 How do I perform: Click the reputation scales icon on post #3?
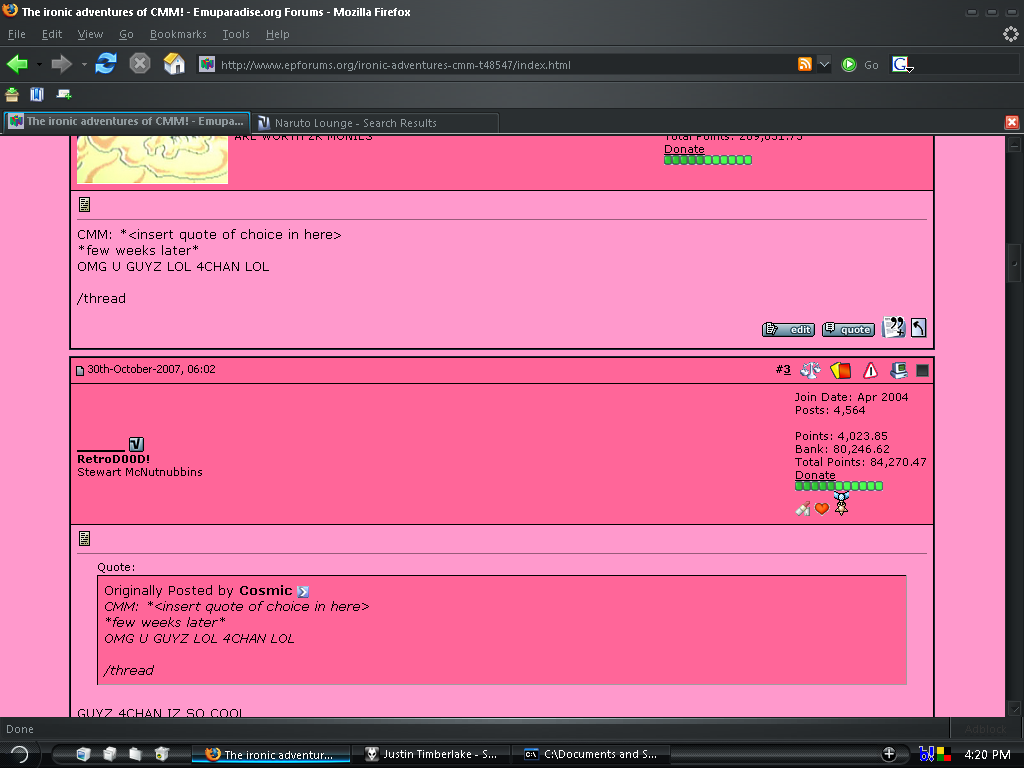(x=810, y=370)
